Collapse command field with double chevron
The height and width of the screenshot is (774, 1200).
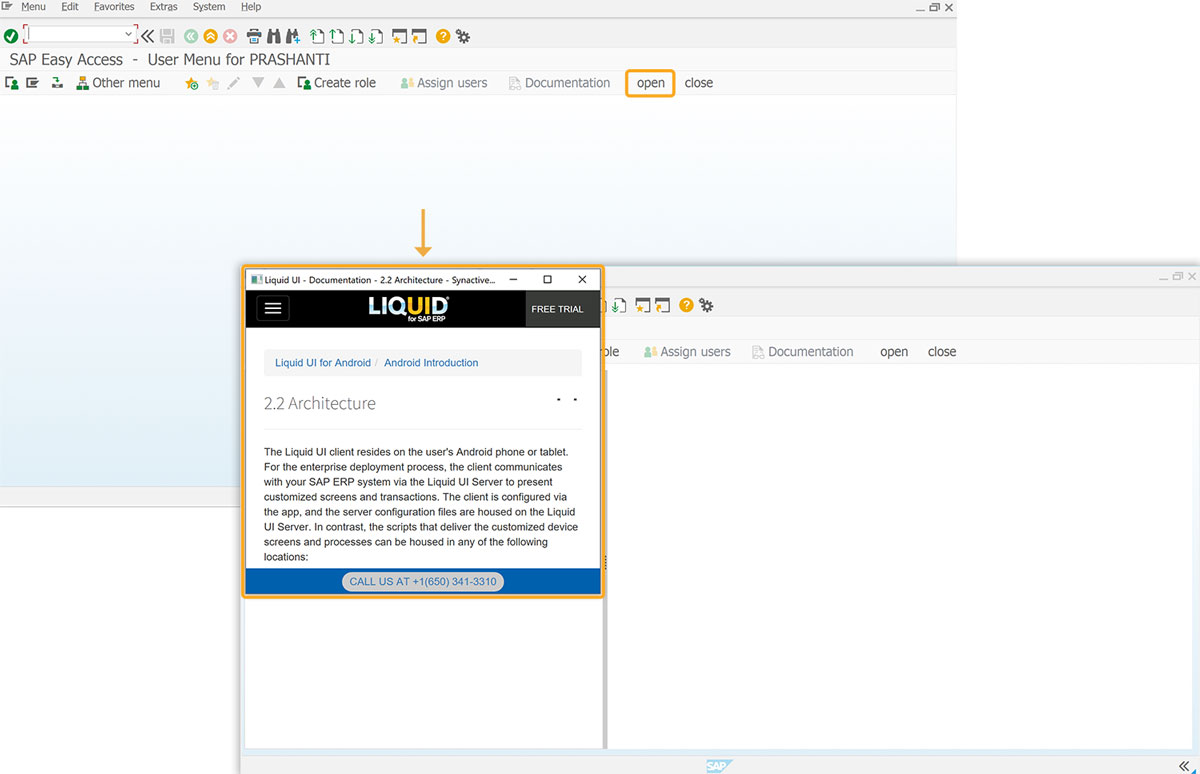tap(147, 36)
